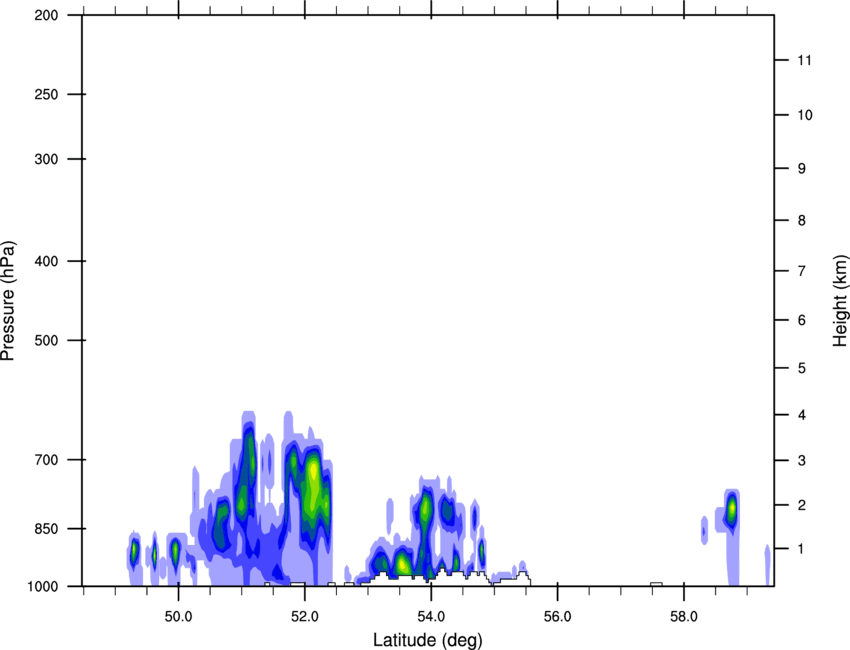This screenshot has height=650, width=850.
Task: Pick the 11 km height label
Action: click(804, 60)
